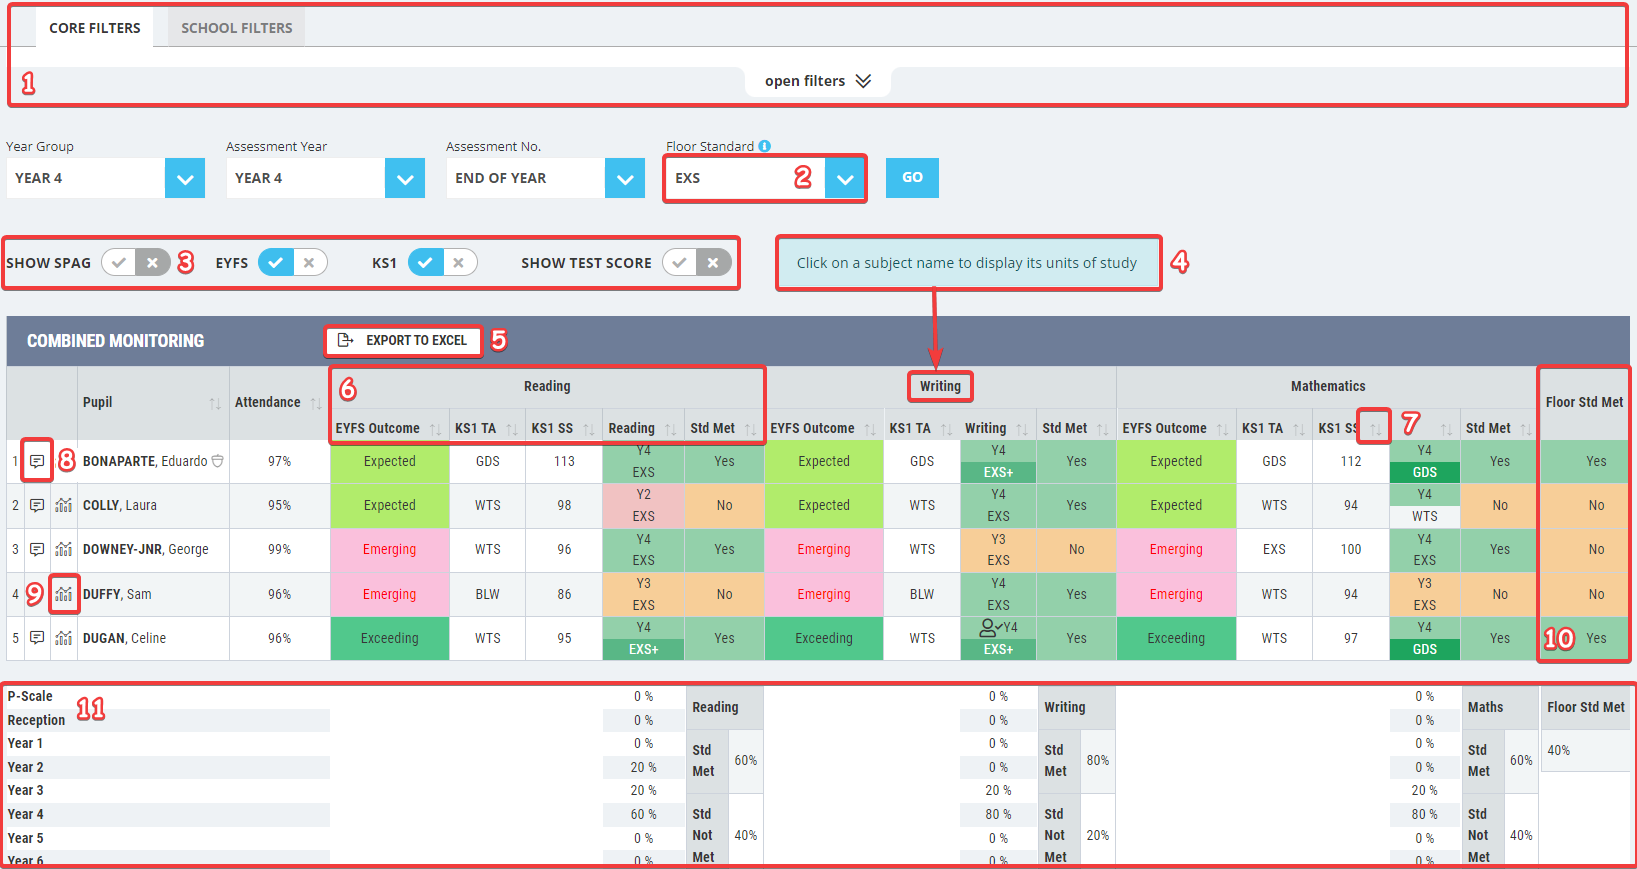Click Colly Reading Std Met No cell
1637x869 pixels.
pos(724,505)
